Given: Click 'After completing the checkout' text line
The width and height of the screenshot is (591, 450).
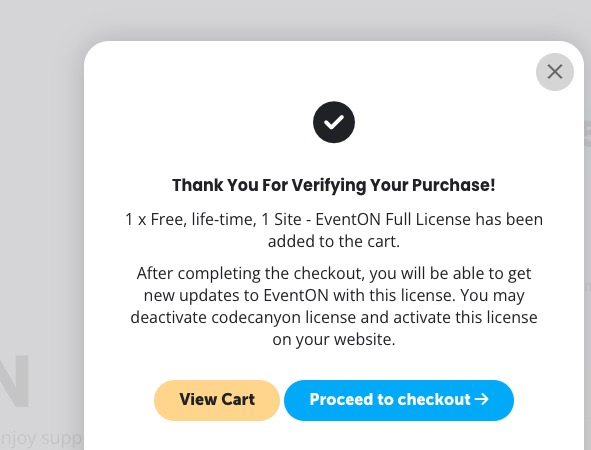Looking at the screenshot, I should tap(334, 274).
